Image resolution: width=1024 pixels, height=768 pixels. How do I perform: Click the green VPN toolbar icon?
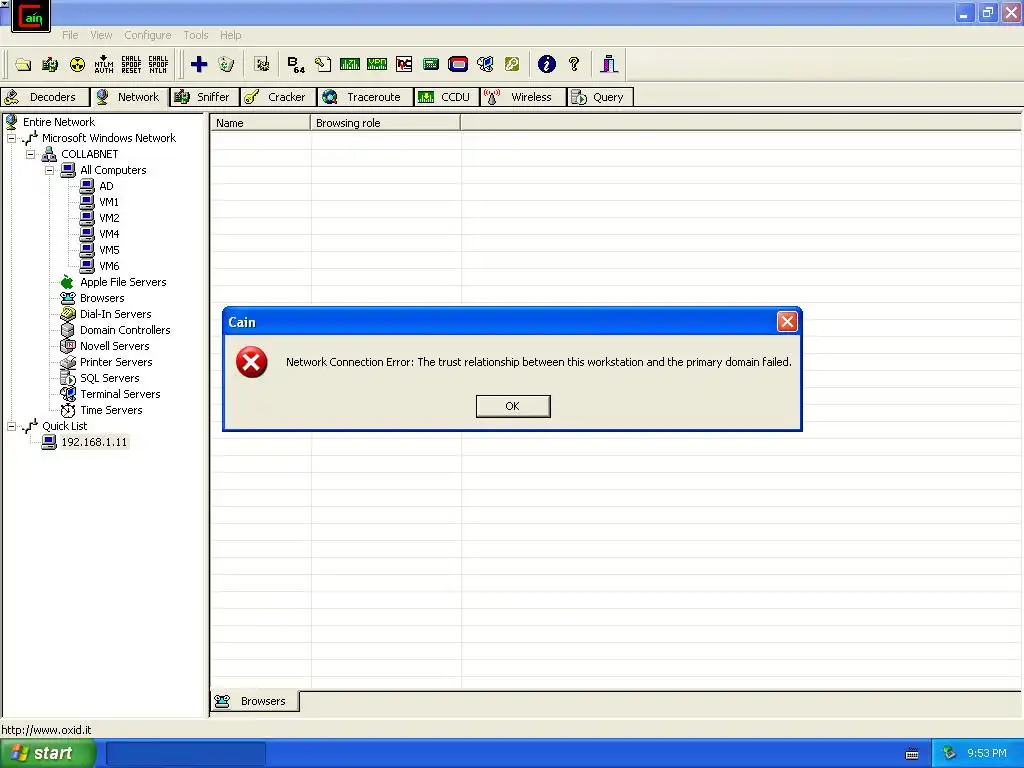coord(377,64)
